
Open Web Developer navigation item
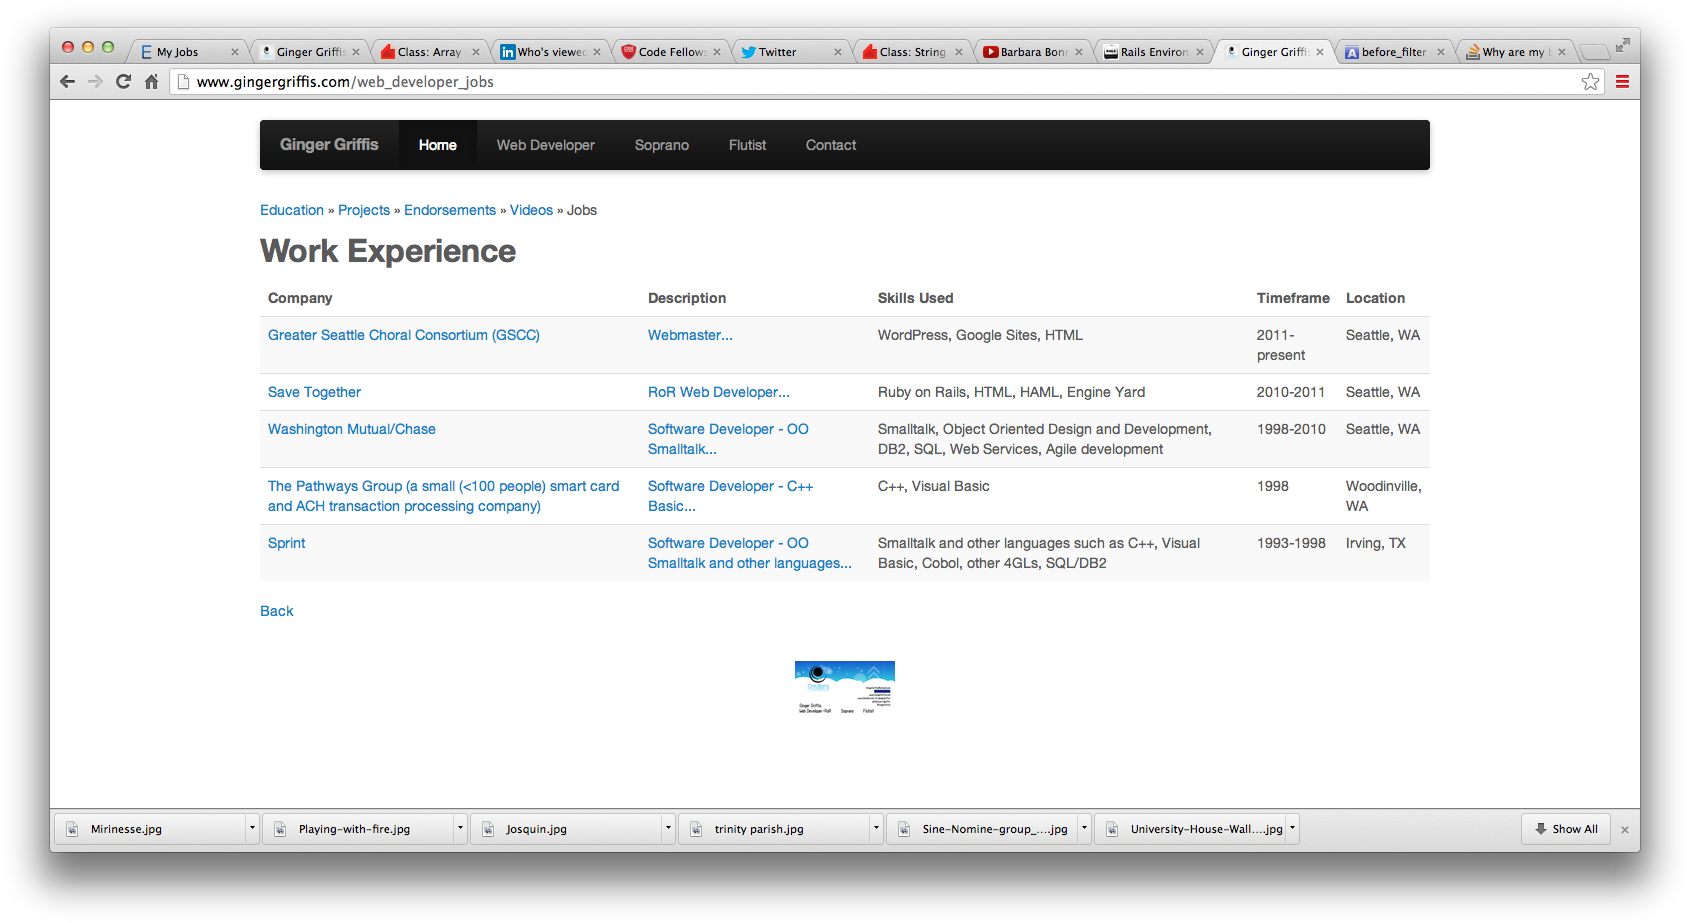coord(546,145)
